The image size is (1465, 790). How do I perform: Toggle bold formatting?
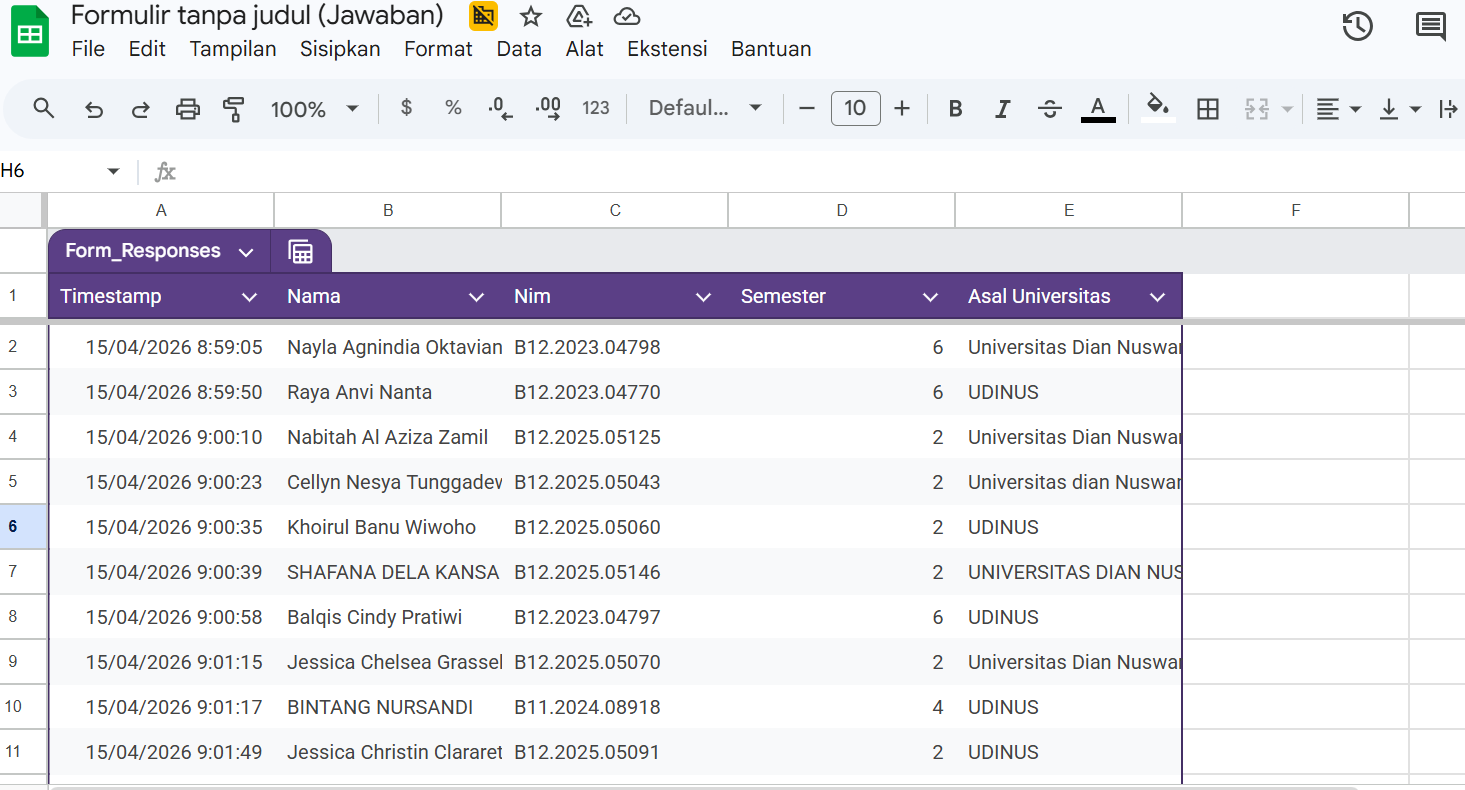pyautogui.click(x=955, y=109)
